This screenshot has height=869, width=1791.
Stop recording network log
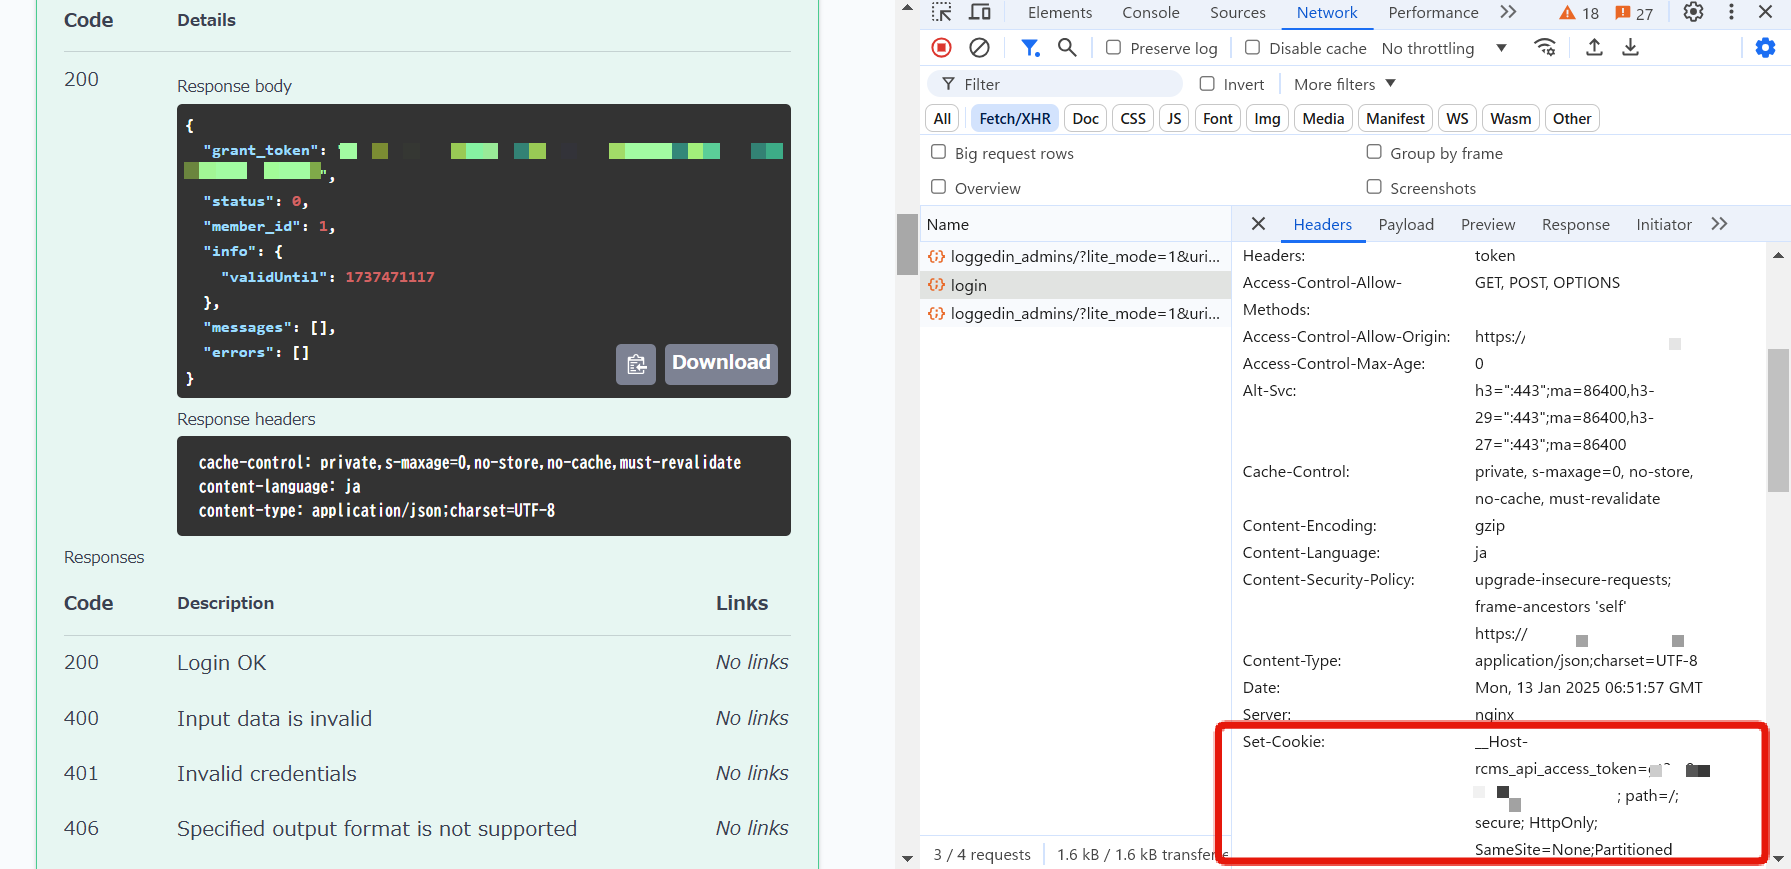(941, 47)
